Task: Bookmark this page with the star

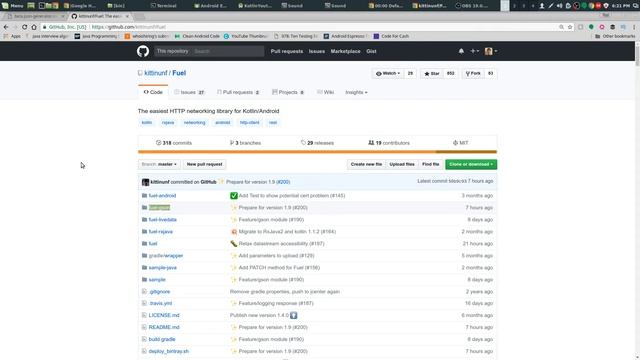Action: tap(570, 27)
